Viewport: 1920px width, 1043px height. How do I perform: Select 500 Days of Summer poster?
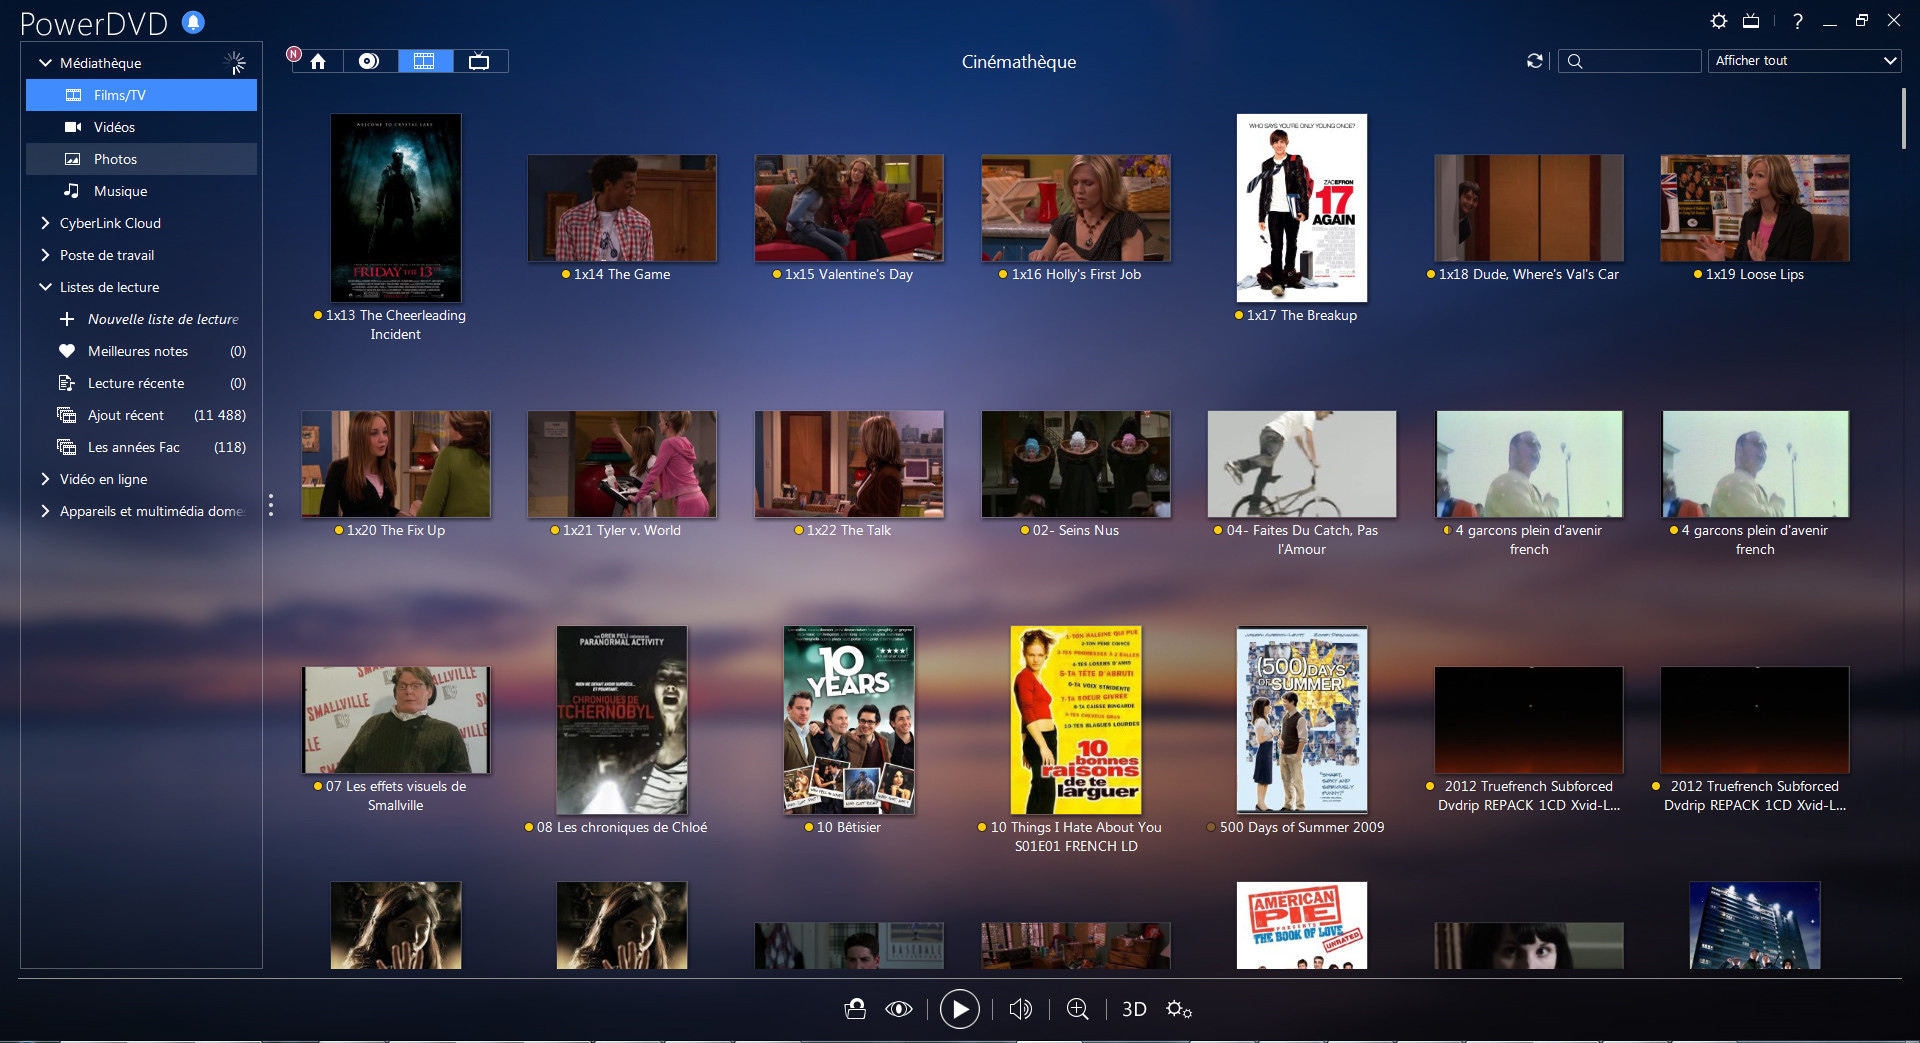(1302, 720)
